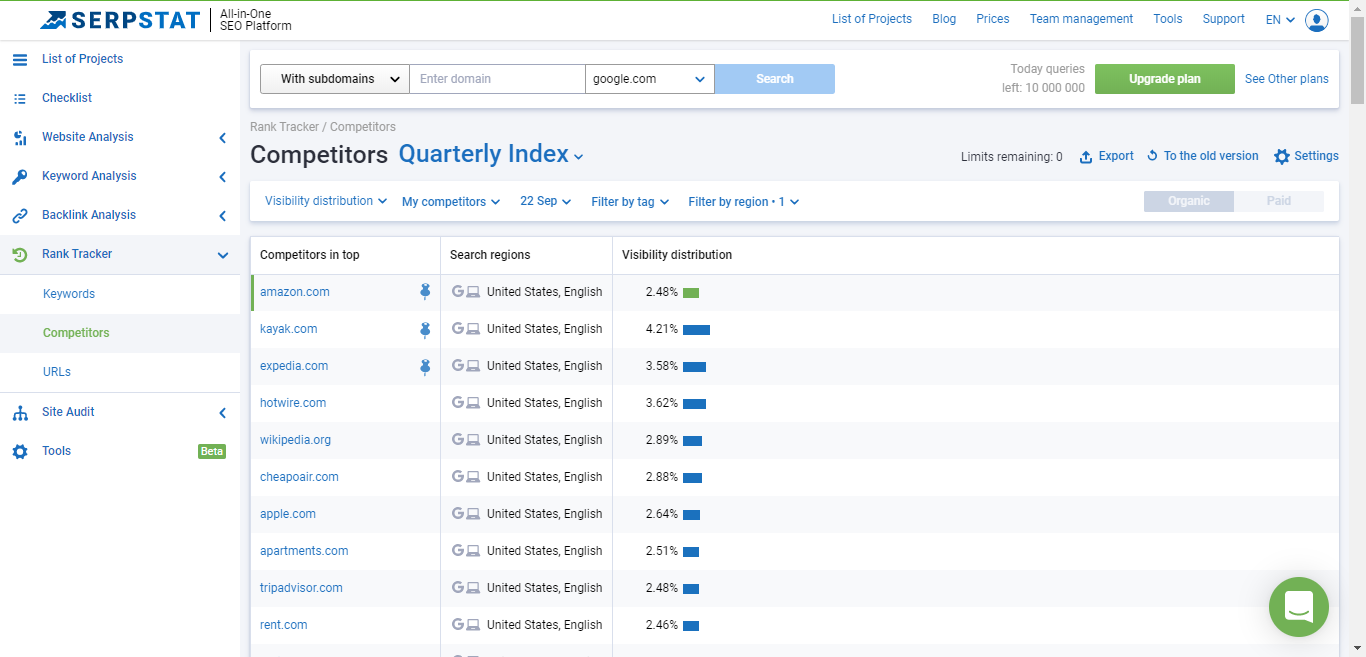Click the See Other plans link
Viewport: 1366px width, 657px height.
1287,79
